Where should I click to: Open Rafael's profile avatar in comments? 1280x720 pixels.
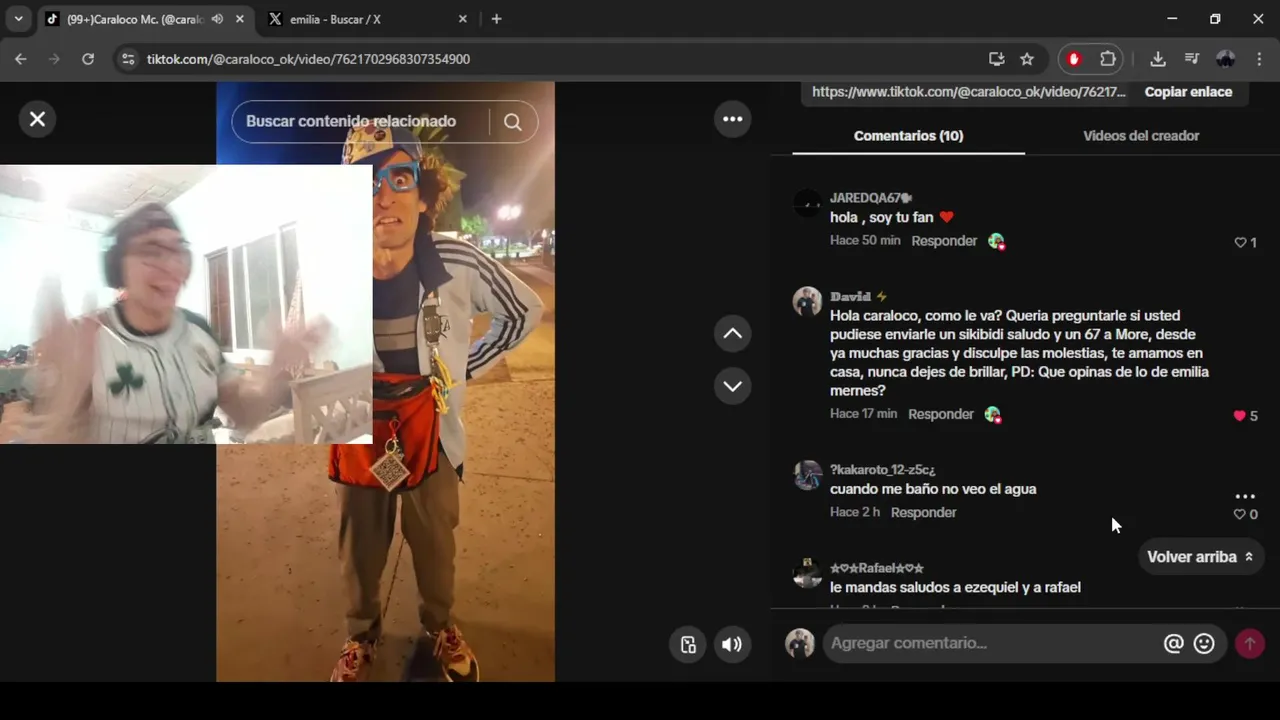[x=807, y=573]
